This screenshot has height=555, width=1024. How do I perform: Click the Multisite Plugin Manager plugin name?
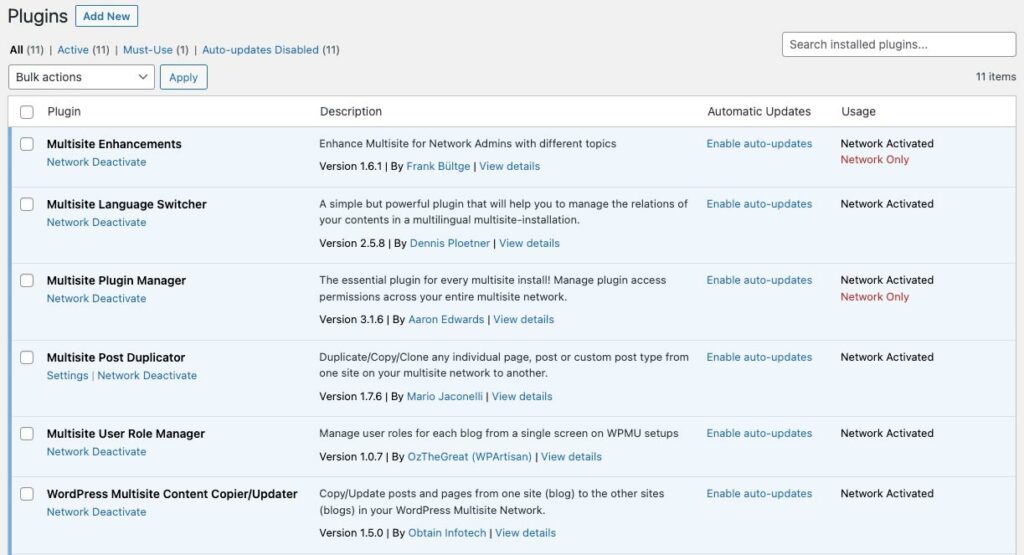click(116, 281)
